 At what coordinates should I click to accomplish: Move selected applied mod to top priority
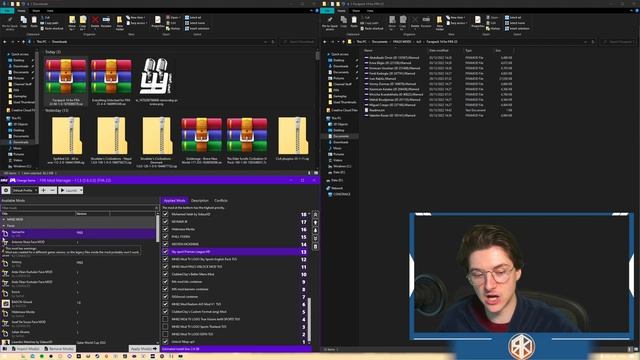tap(315, 214)
